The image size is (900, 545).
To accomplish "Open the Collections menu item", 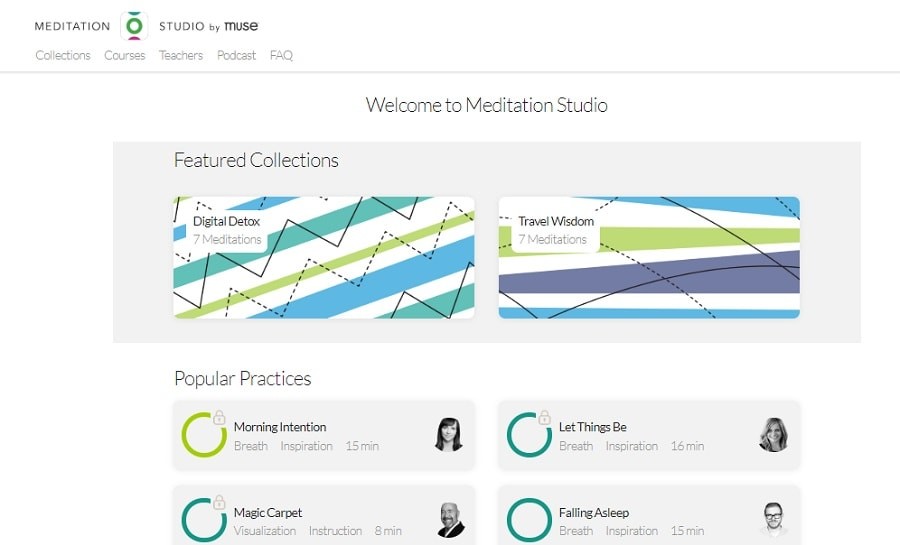I will [63, 55].
